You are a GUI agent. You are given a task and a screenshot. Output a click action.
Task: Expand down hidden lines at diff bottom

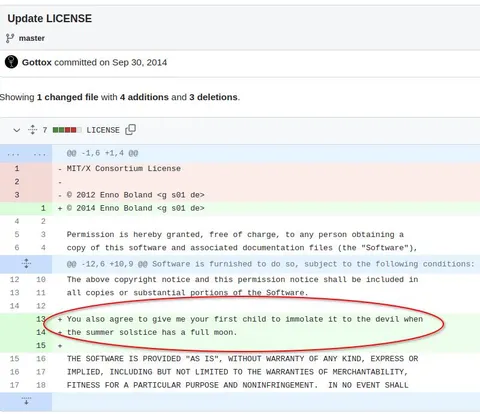(26, 401)
